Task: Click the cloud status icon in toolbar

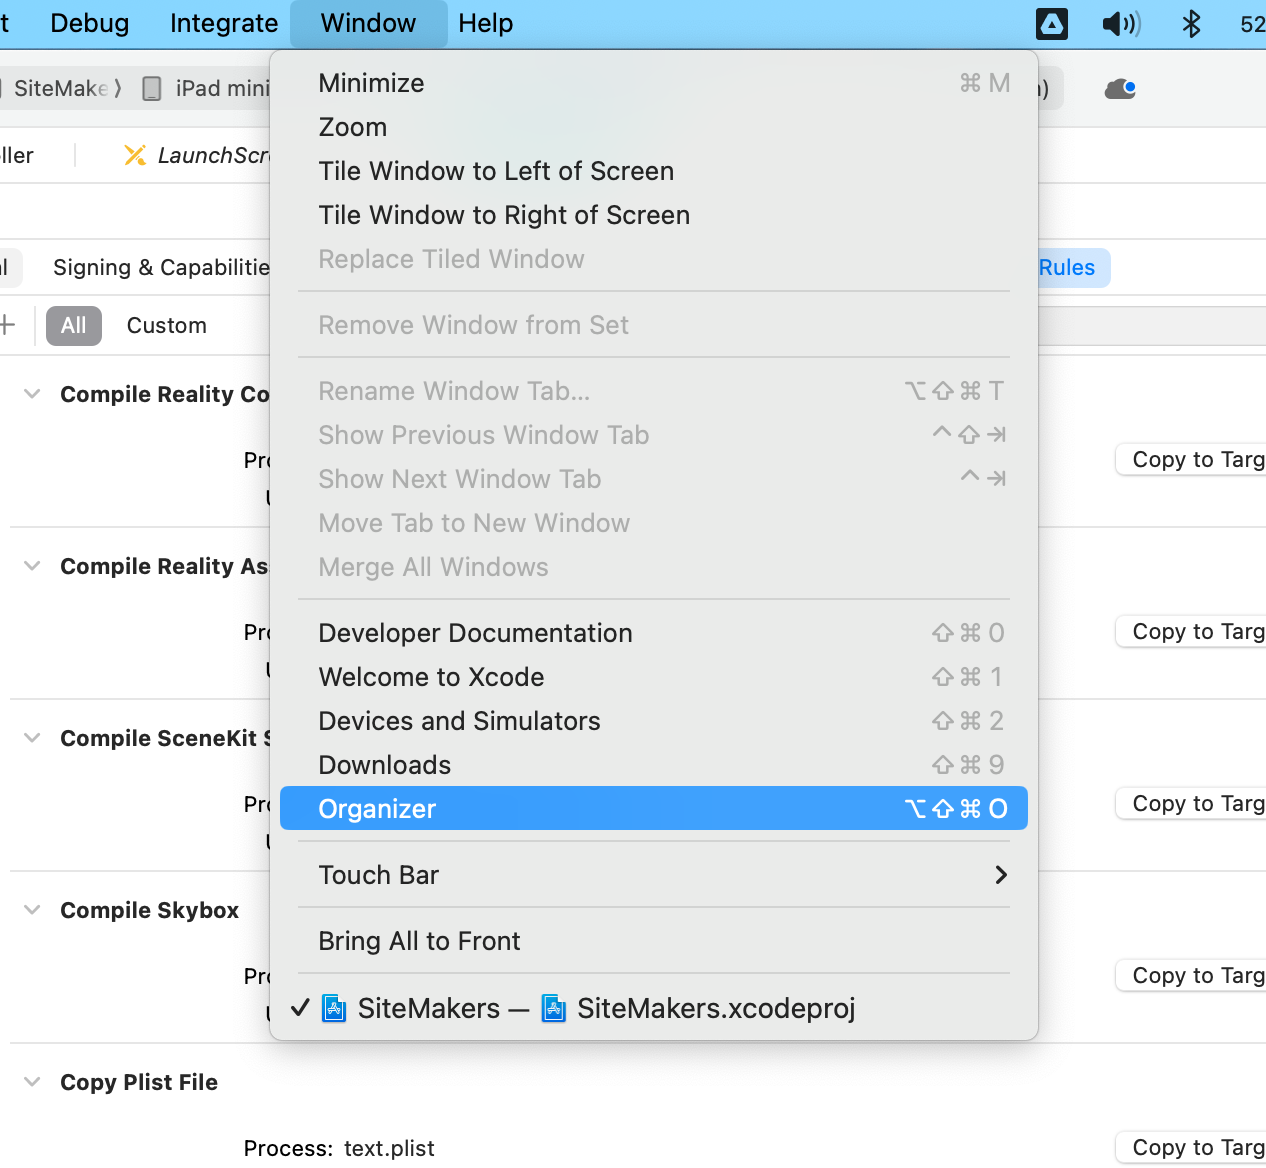Action: point(1120,89)
